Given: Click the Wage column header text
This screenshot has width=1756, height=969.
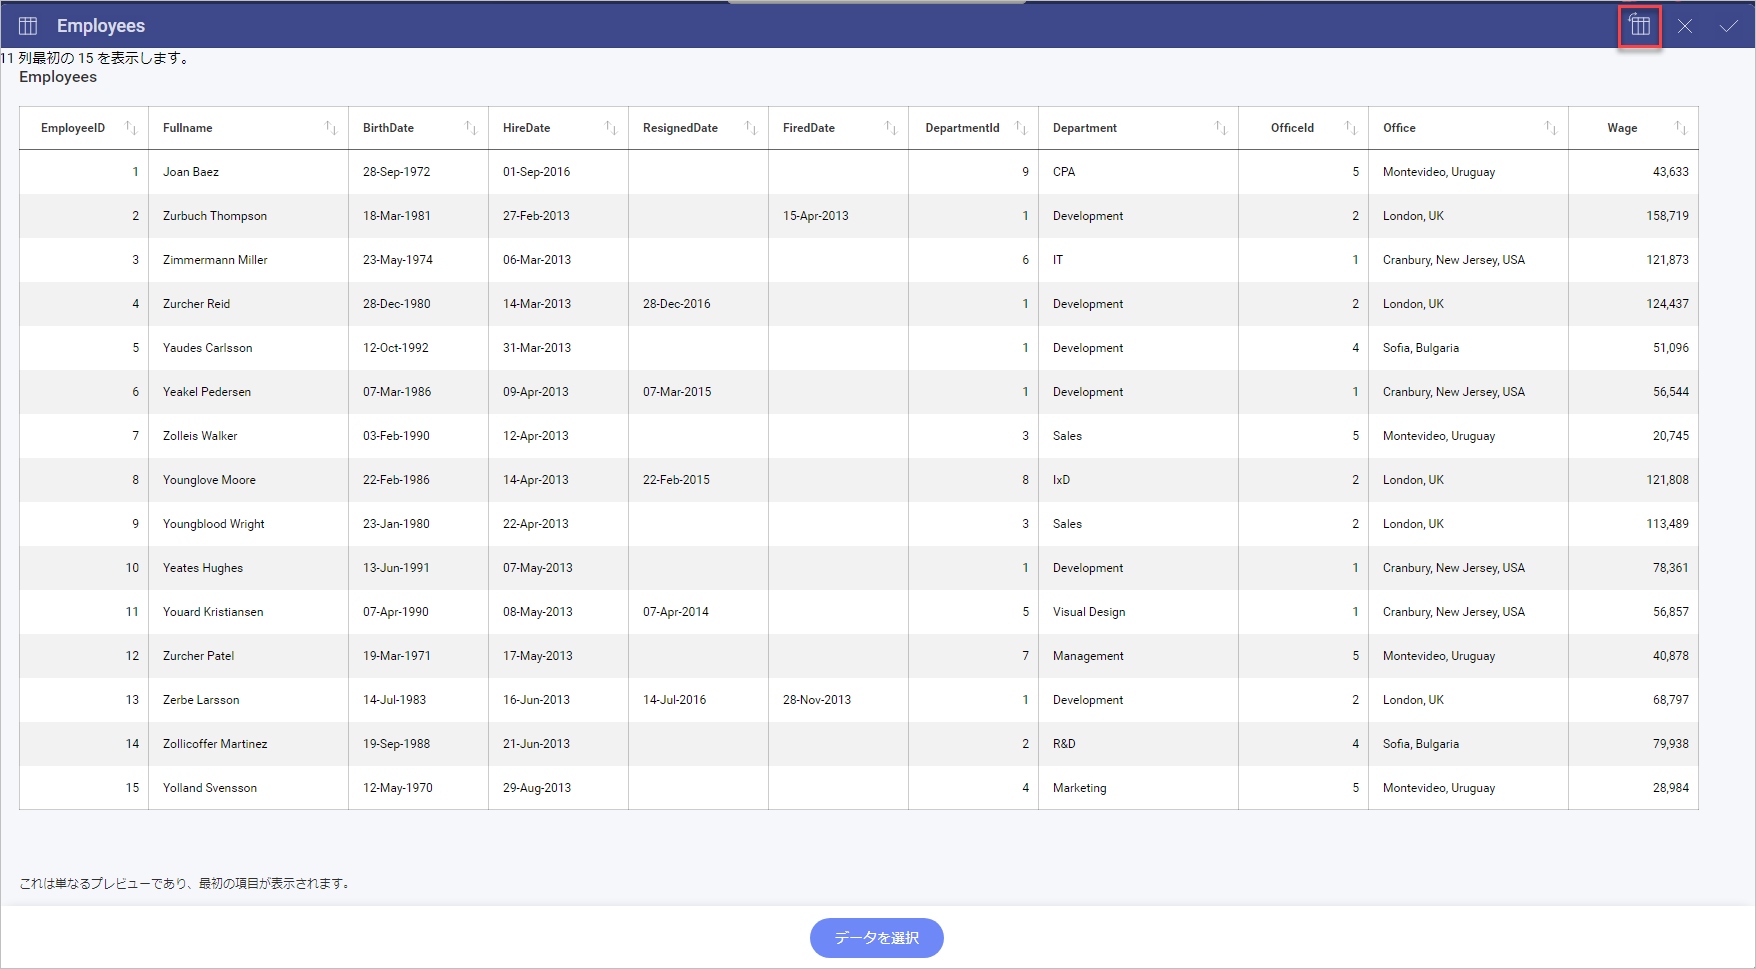Looking at the screenshot, I should pos(1622,128).
